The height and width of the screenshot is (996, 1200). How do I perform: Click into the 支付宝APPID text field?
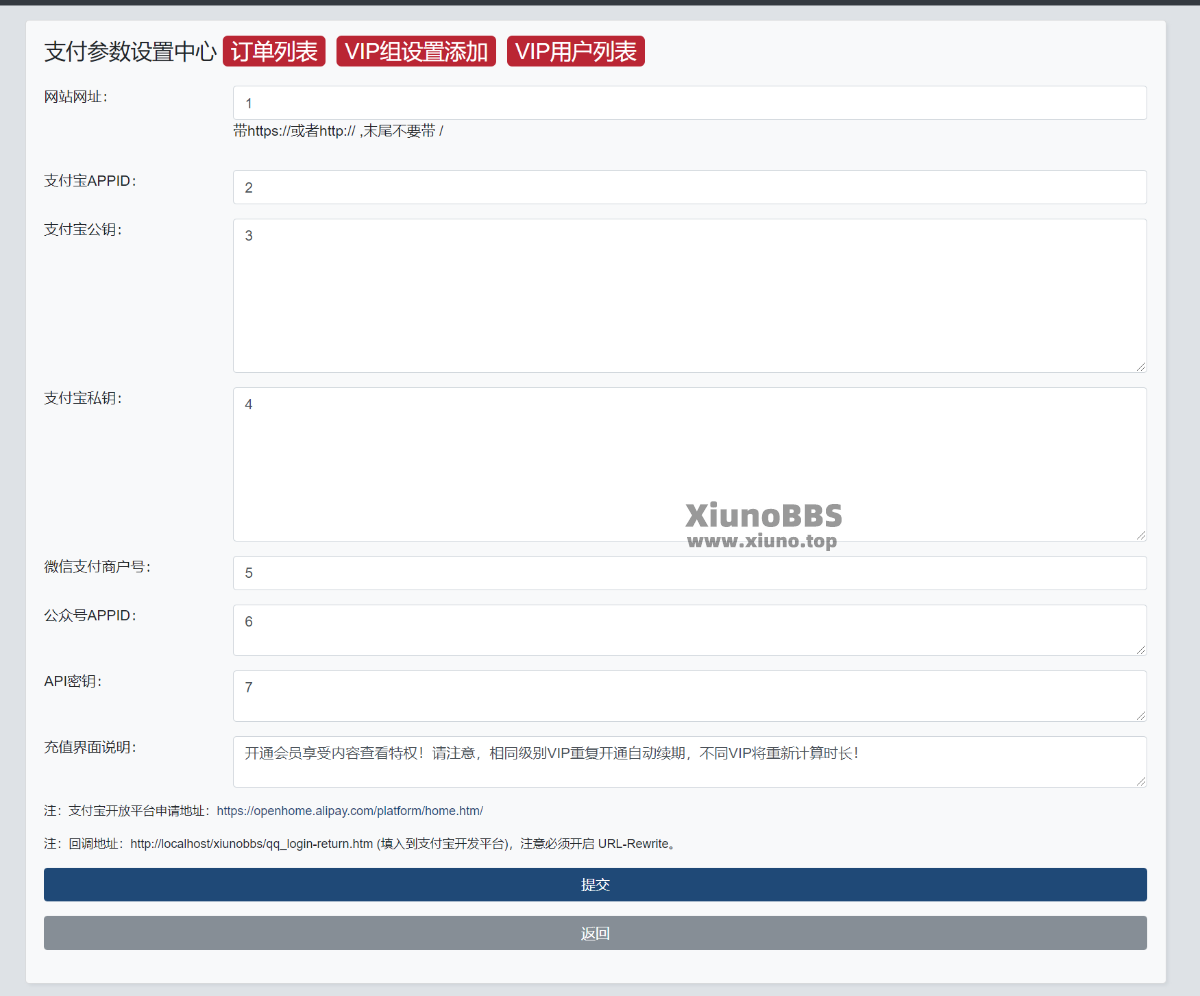pos(689,187)
